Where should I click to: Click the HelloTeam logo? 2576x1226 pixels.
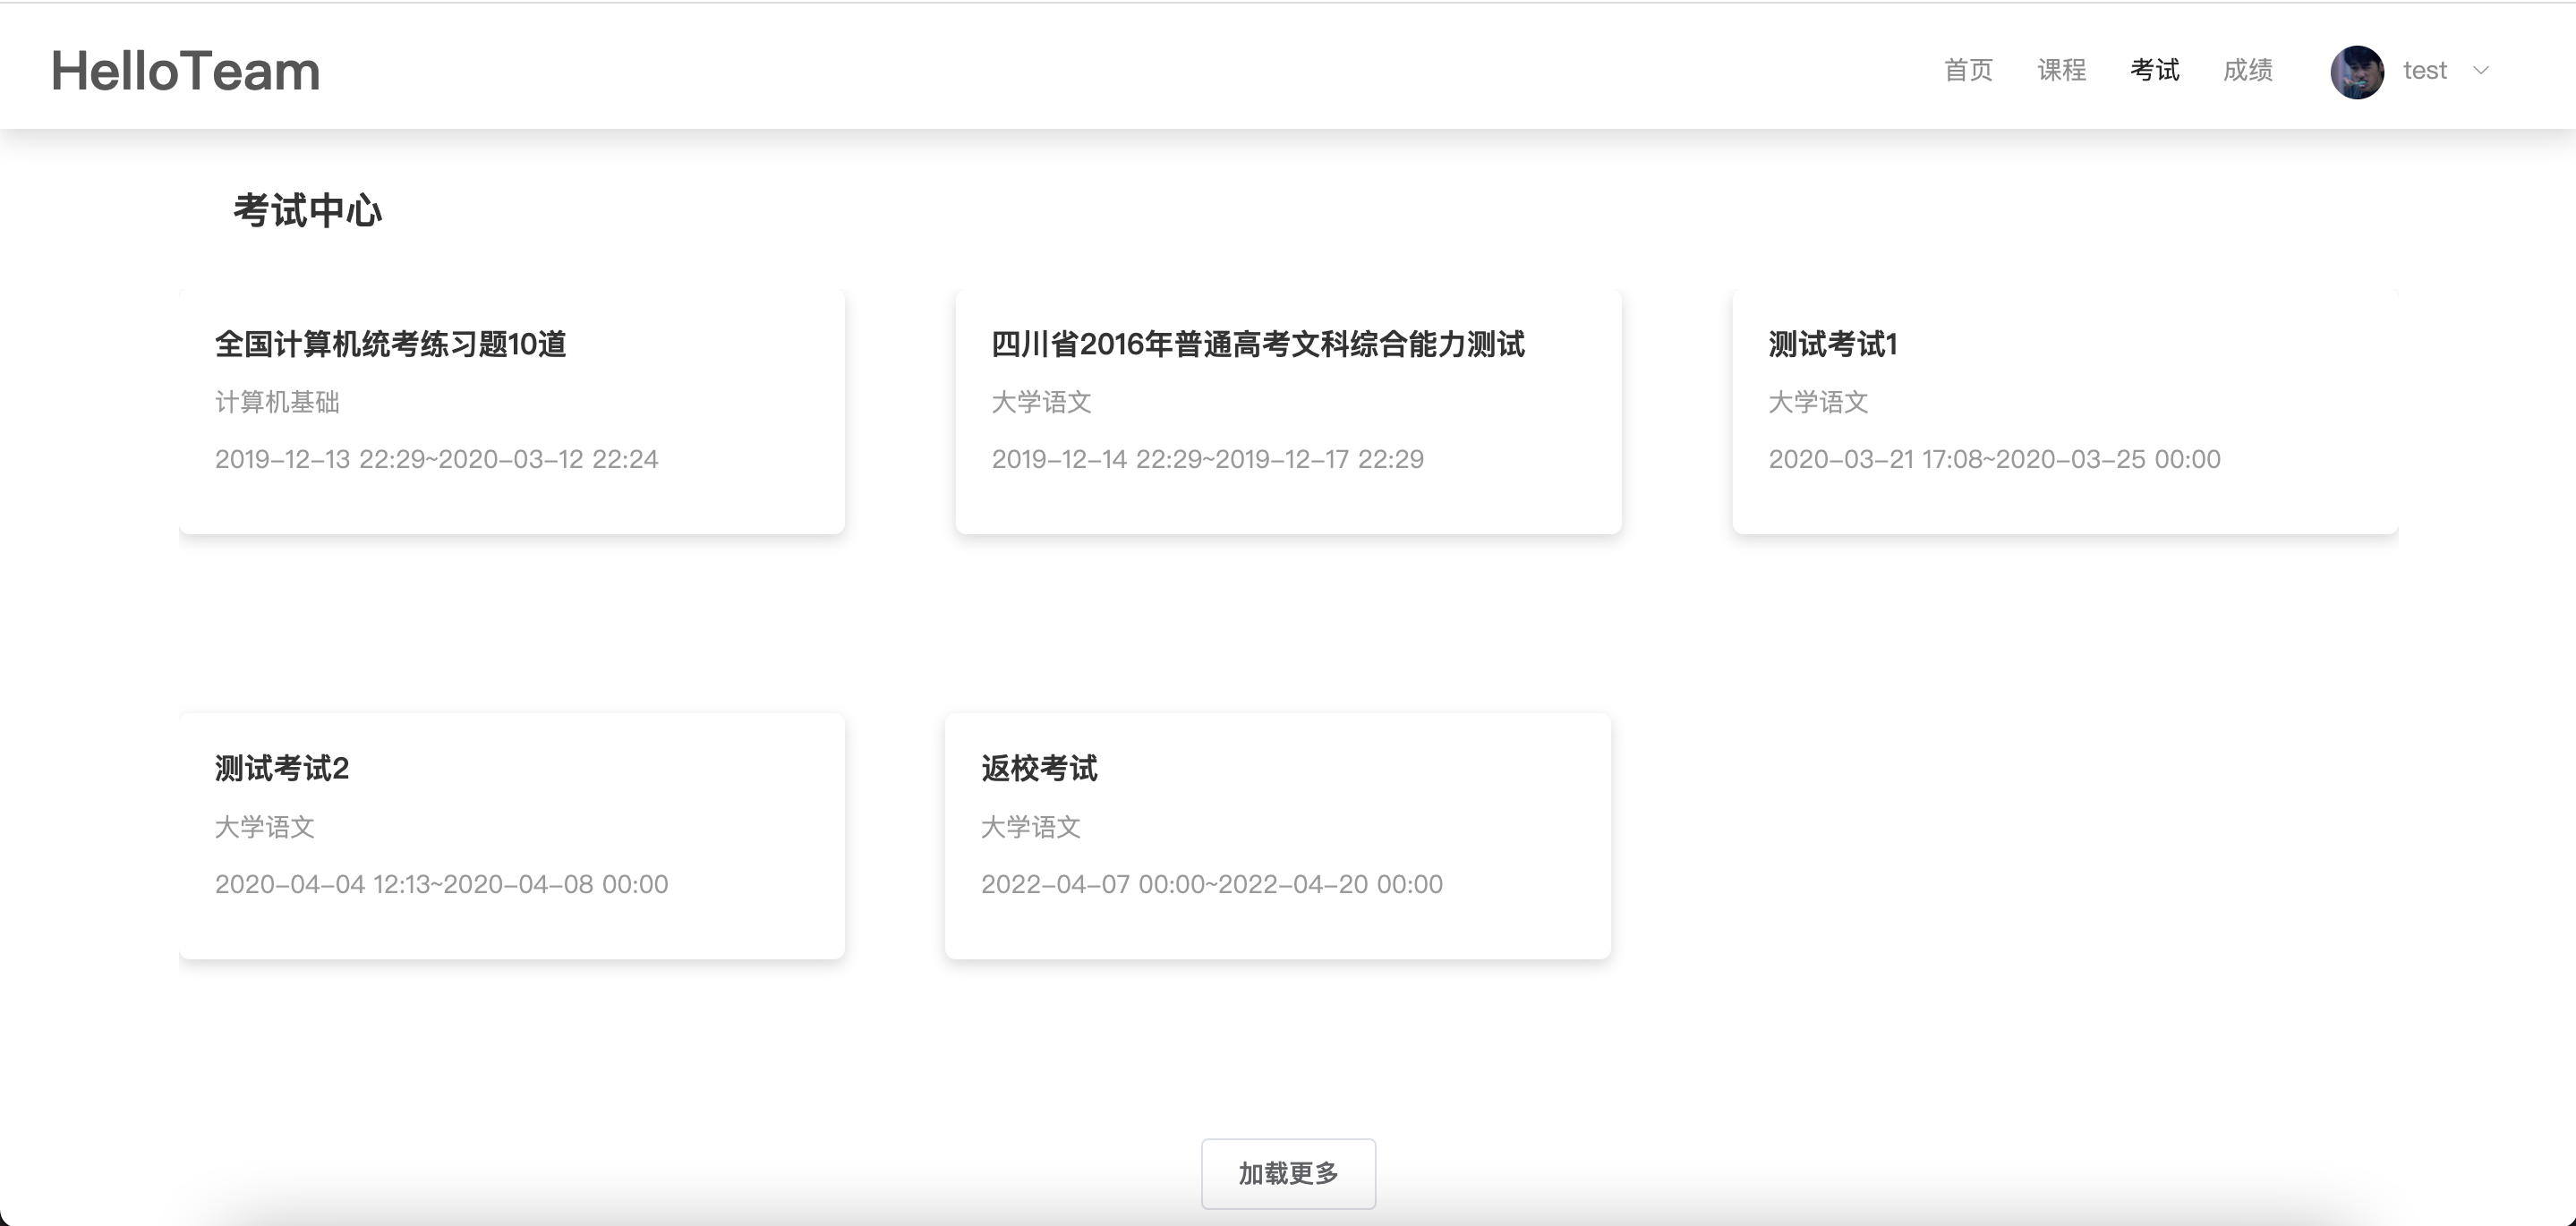[186, 71]
